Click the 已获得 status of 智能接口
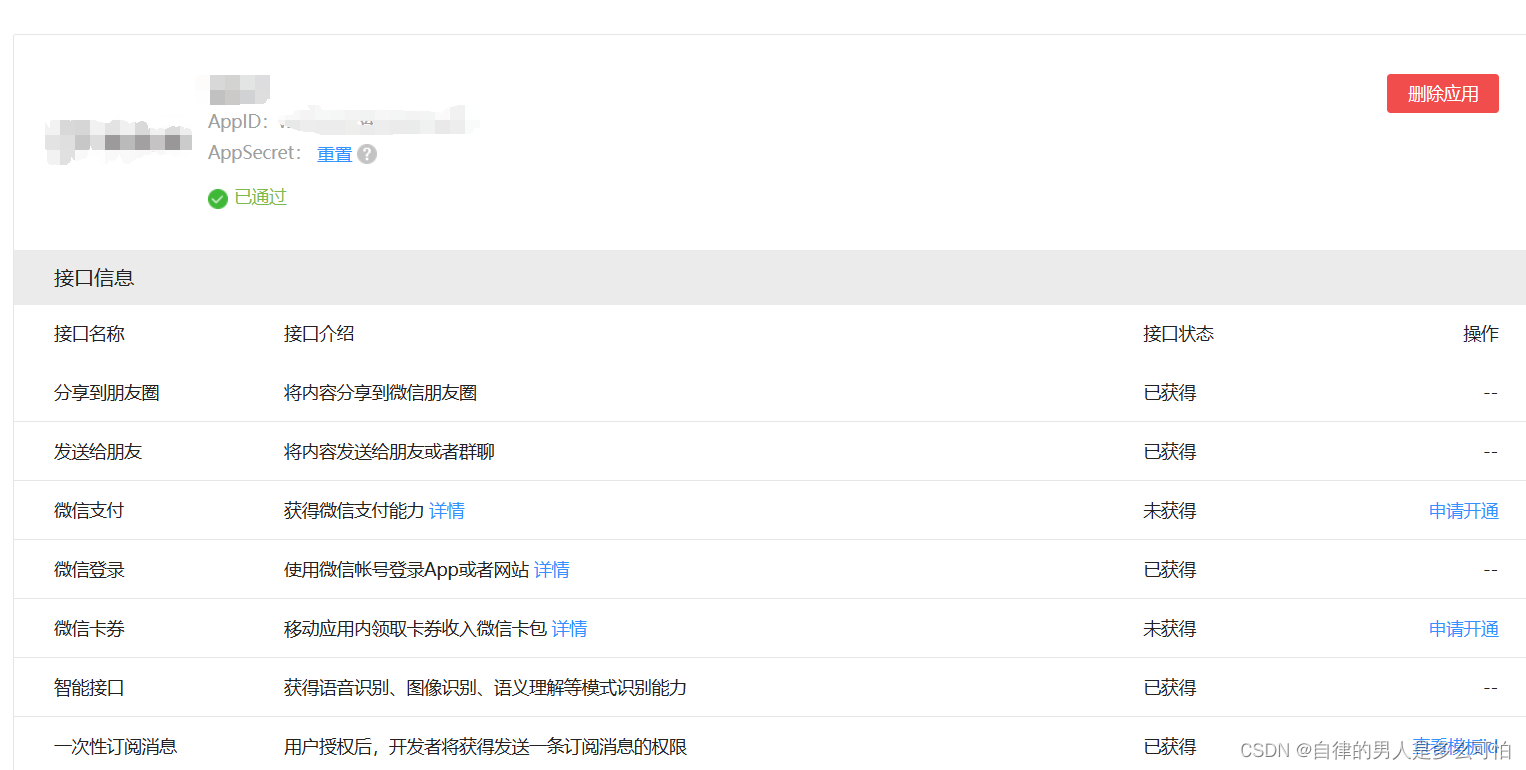This screenshot has width=1526, height=770. point(1170,688)
